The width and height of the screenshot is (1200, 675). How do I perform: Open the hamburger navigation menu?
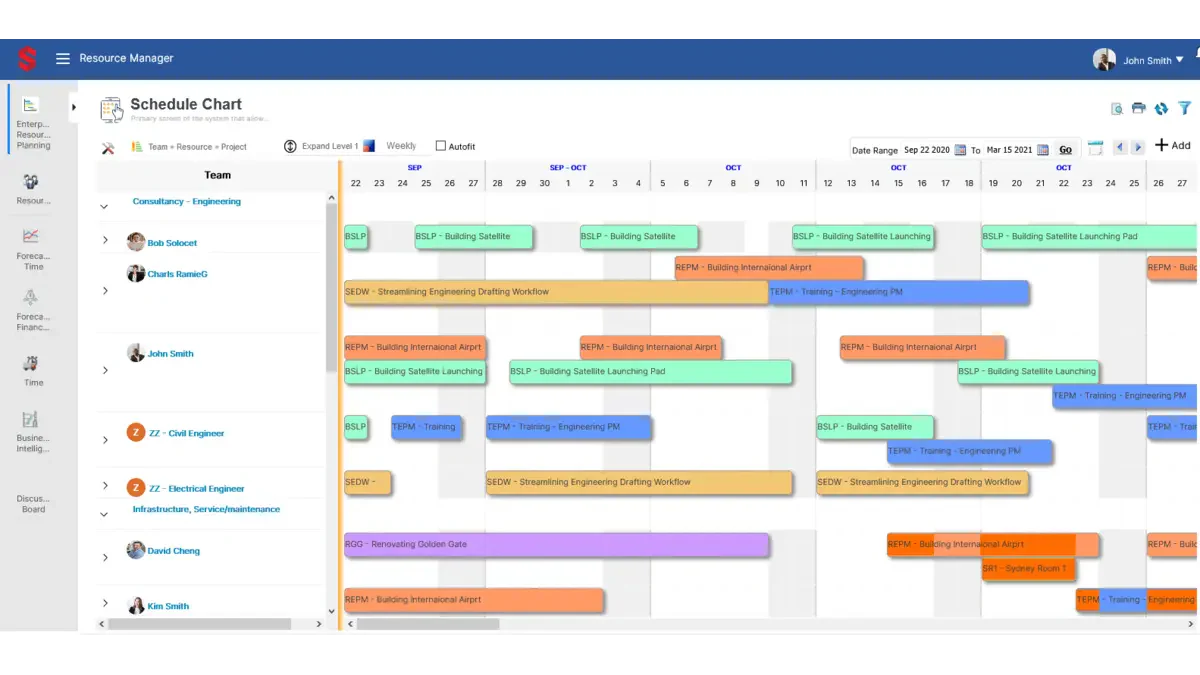click(63, 59)
